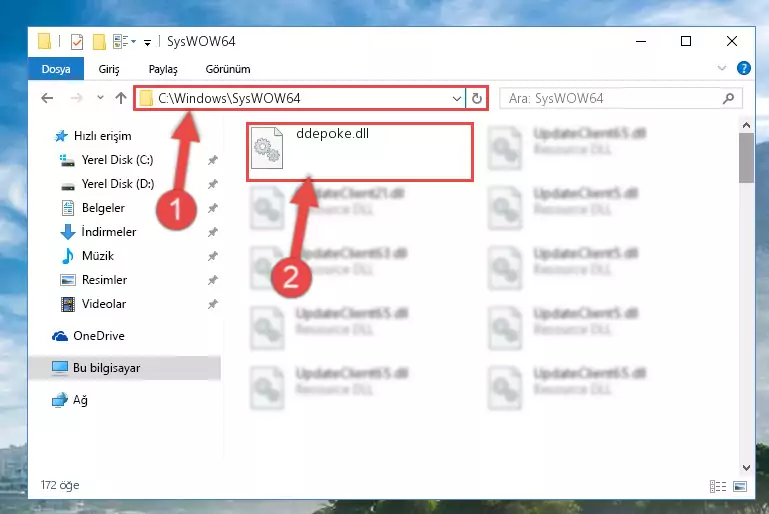Minimize the SysWOW64 window
Viewport: 769px width, 514px height.
641,41
